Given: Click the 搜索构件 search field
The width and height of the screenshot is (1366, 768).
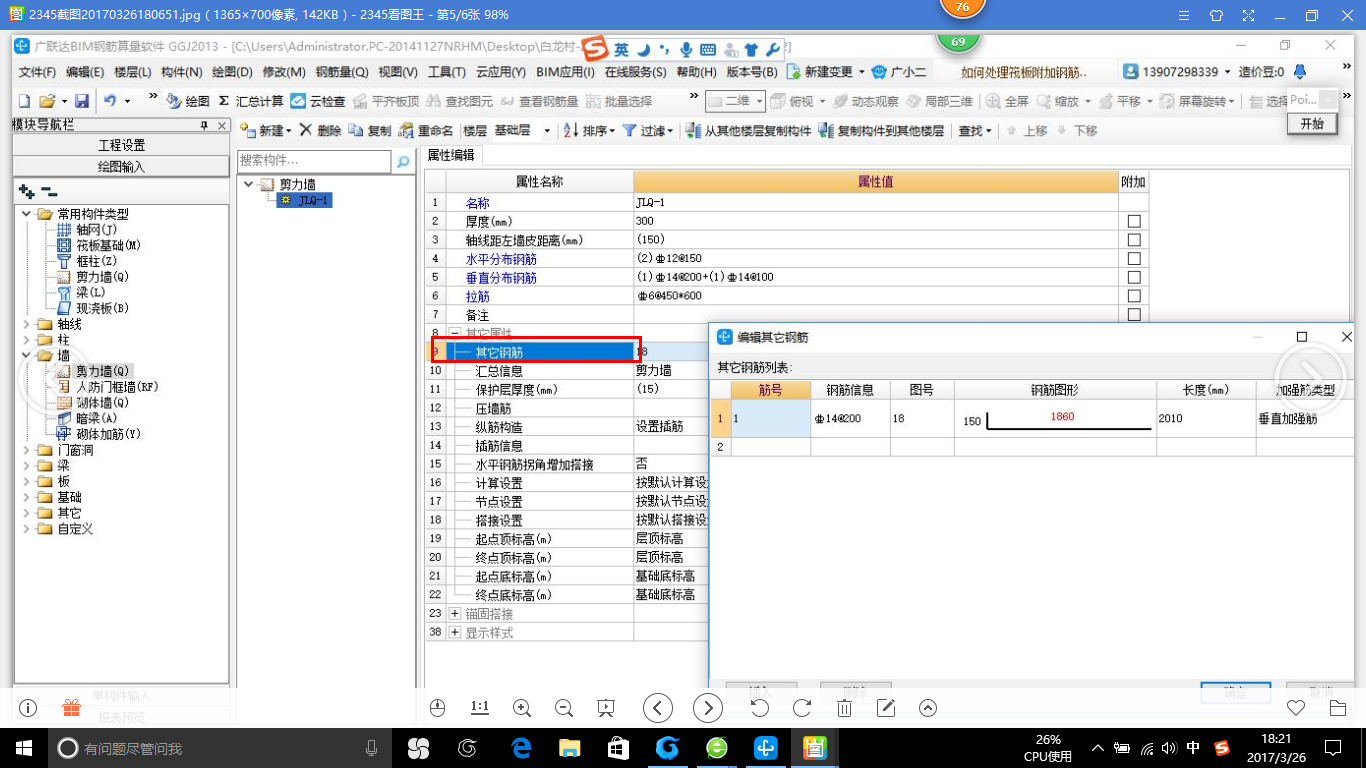Looking at the screenshot, I should tap(314, 161).
